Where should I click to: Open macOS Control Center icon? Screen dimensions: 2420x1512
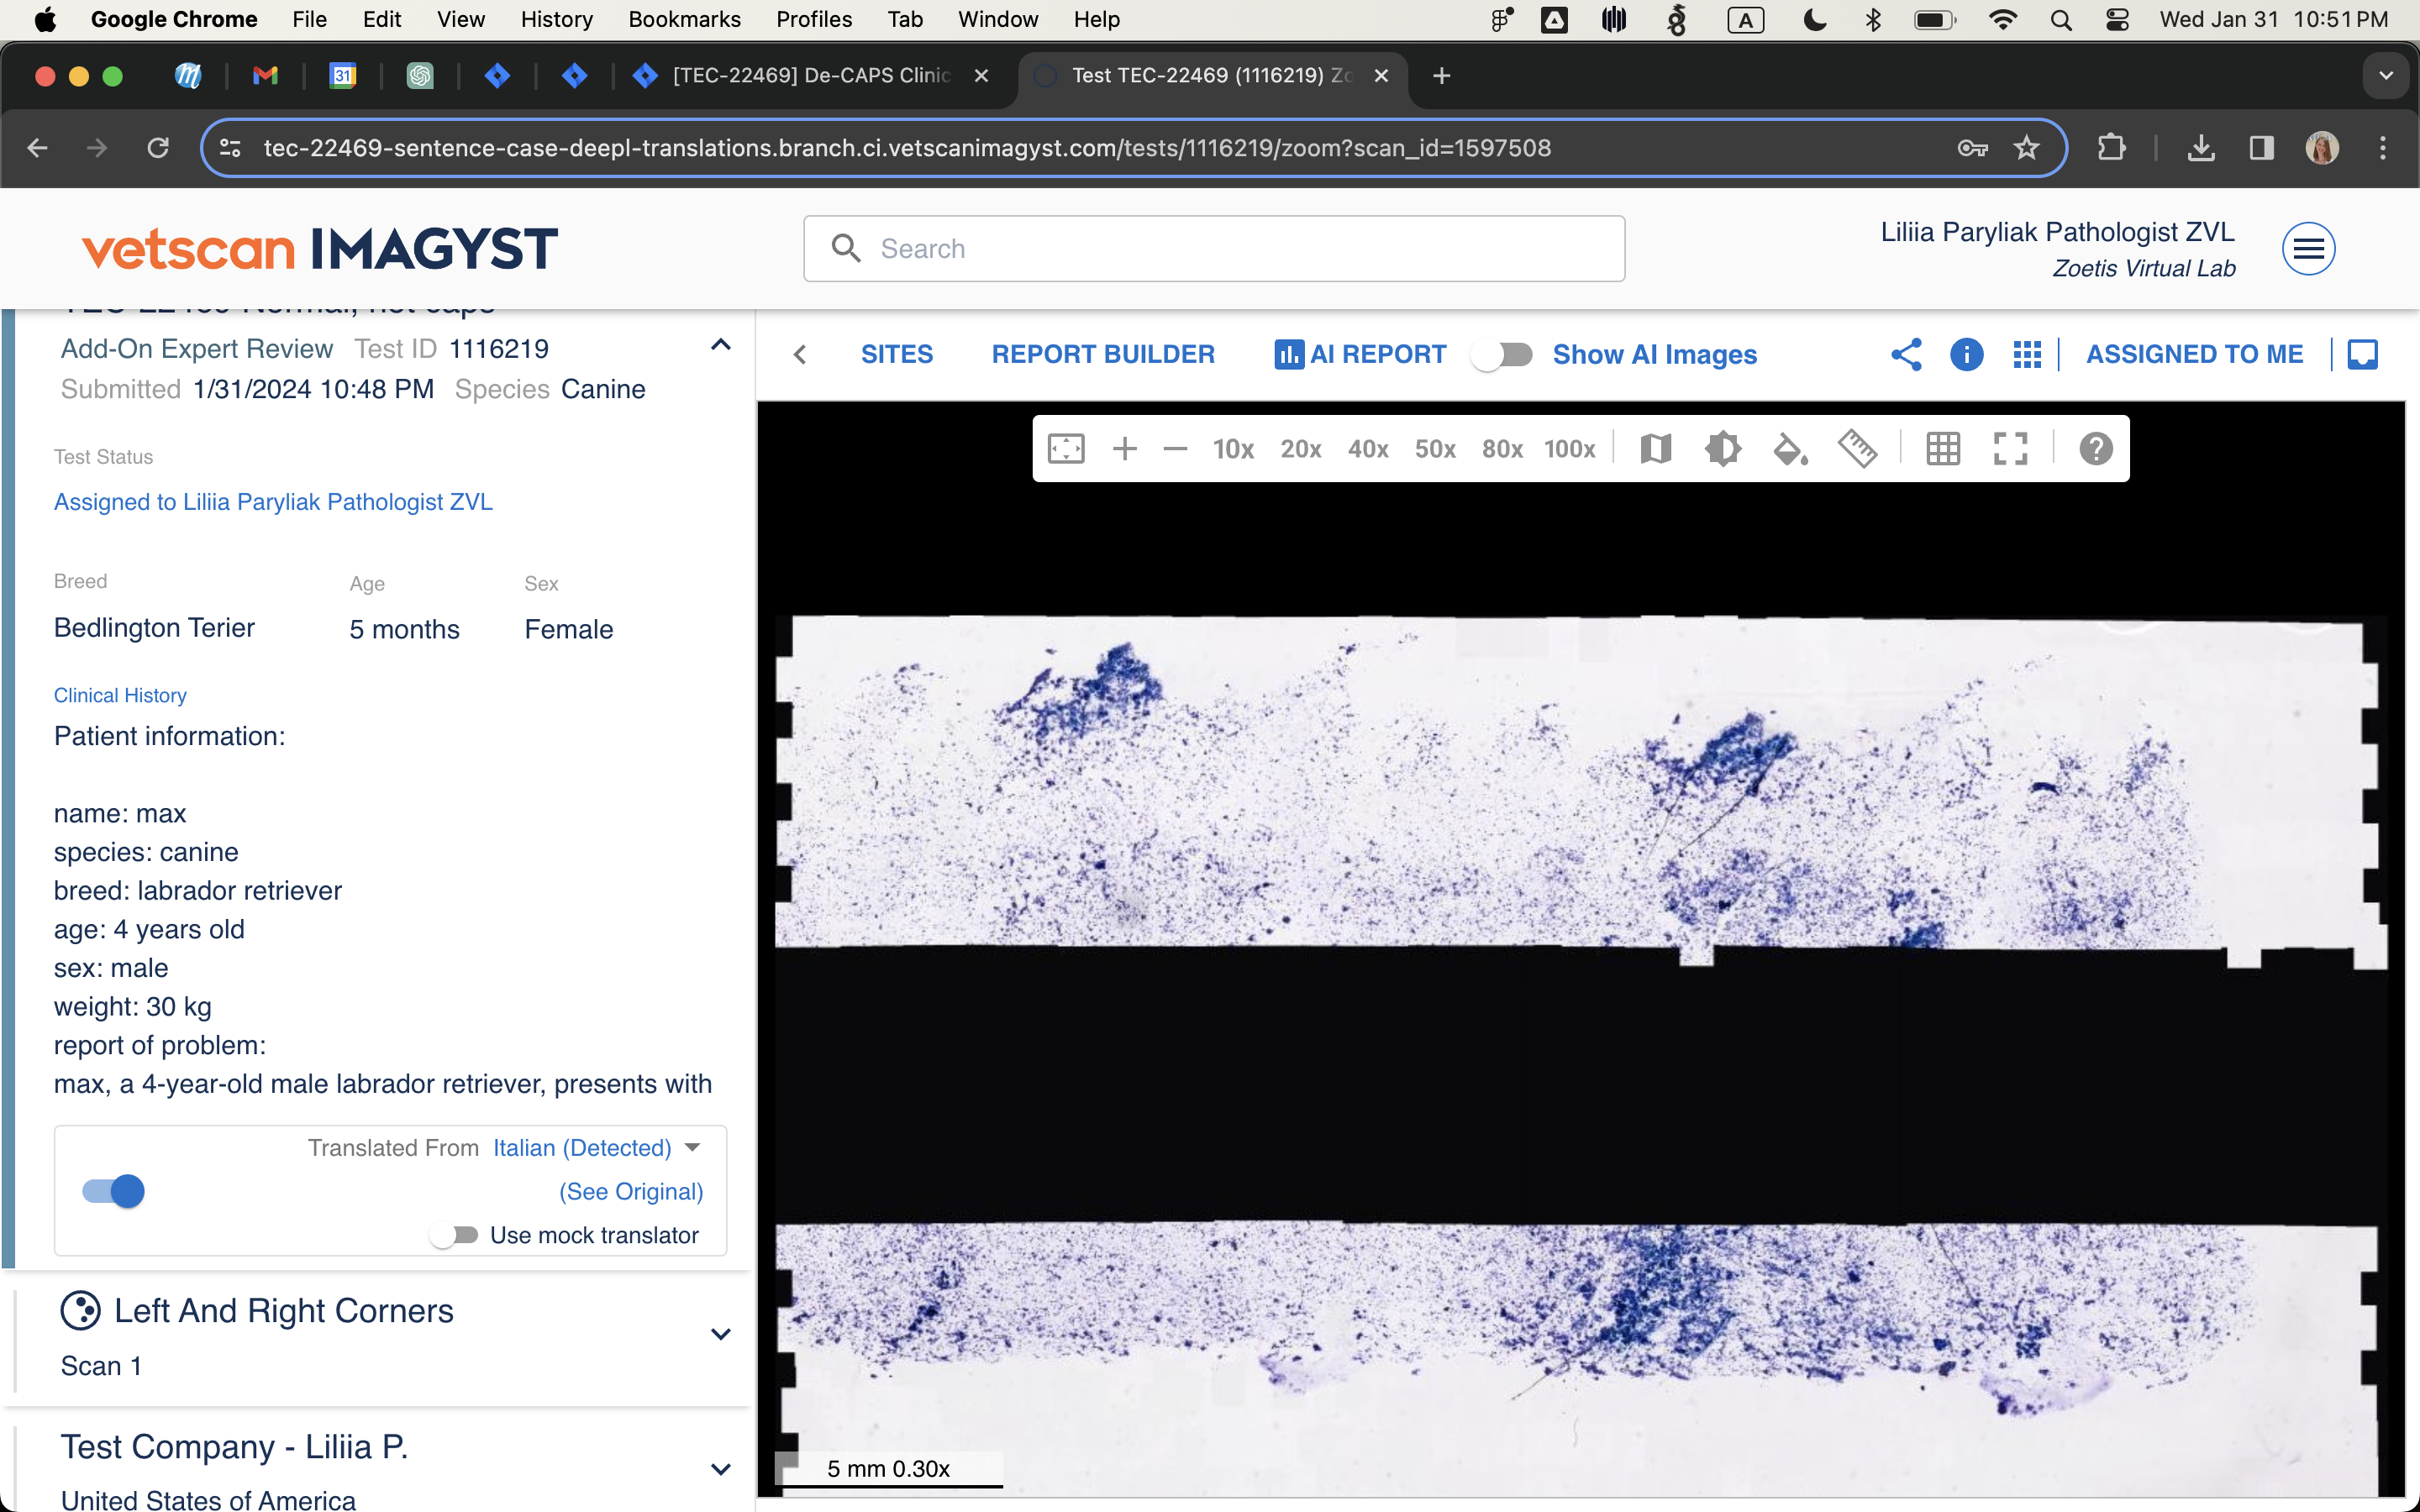coord(2117,19)
